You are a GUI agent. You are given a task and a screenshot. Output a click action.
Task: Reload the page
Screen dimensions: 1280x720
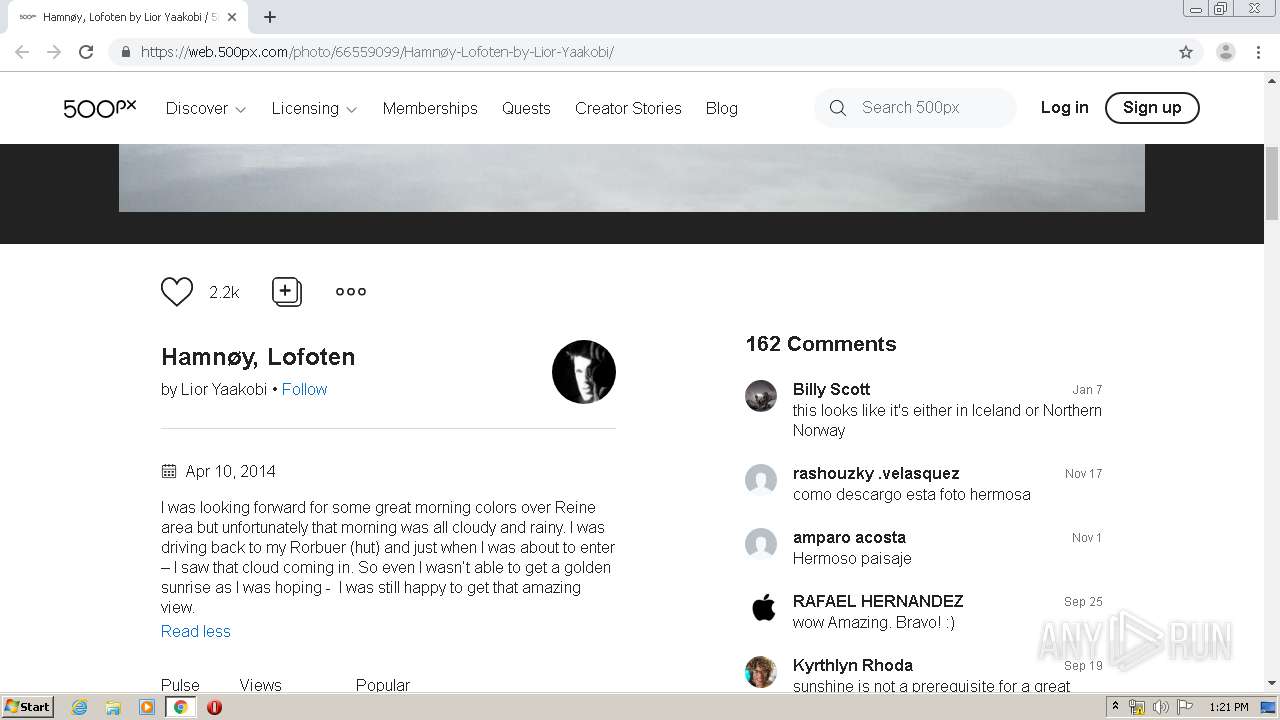[x=86, y=52]
